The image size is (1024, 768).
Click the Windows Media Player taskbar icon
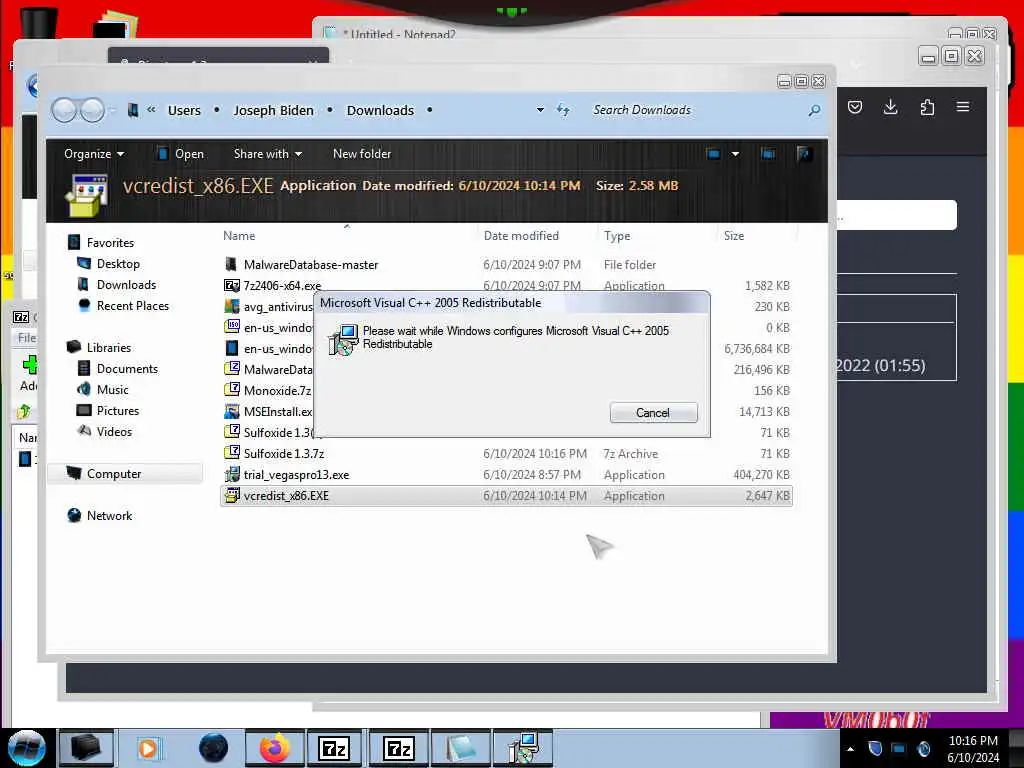[148, 748]
